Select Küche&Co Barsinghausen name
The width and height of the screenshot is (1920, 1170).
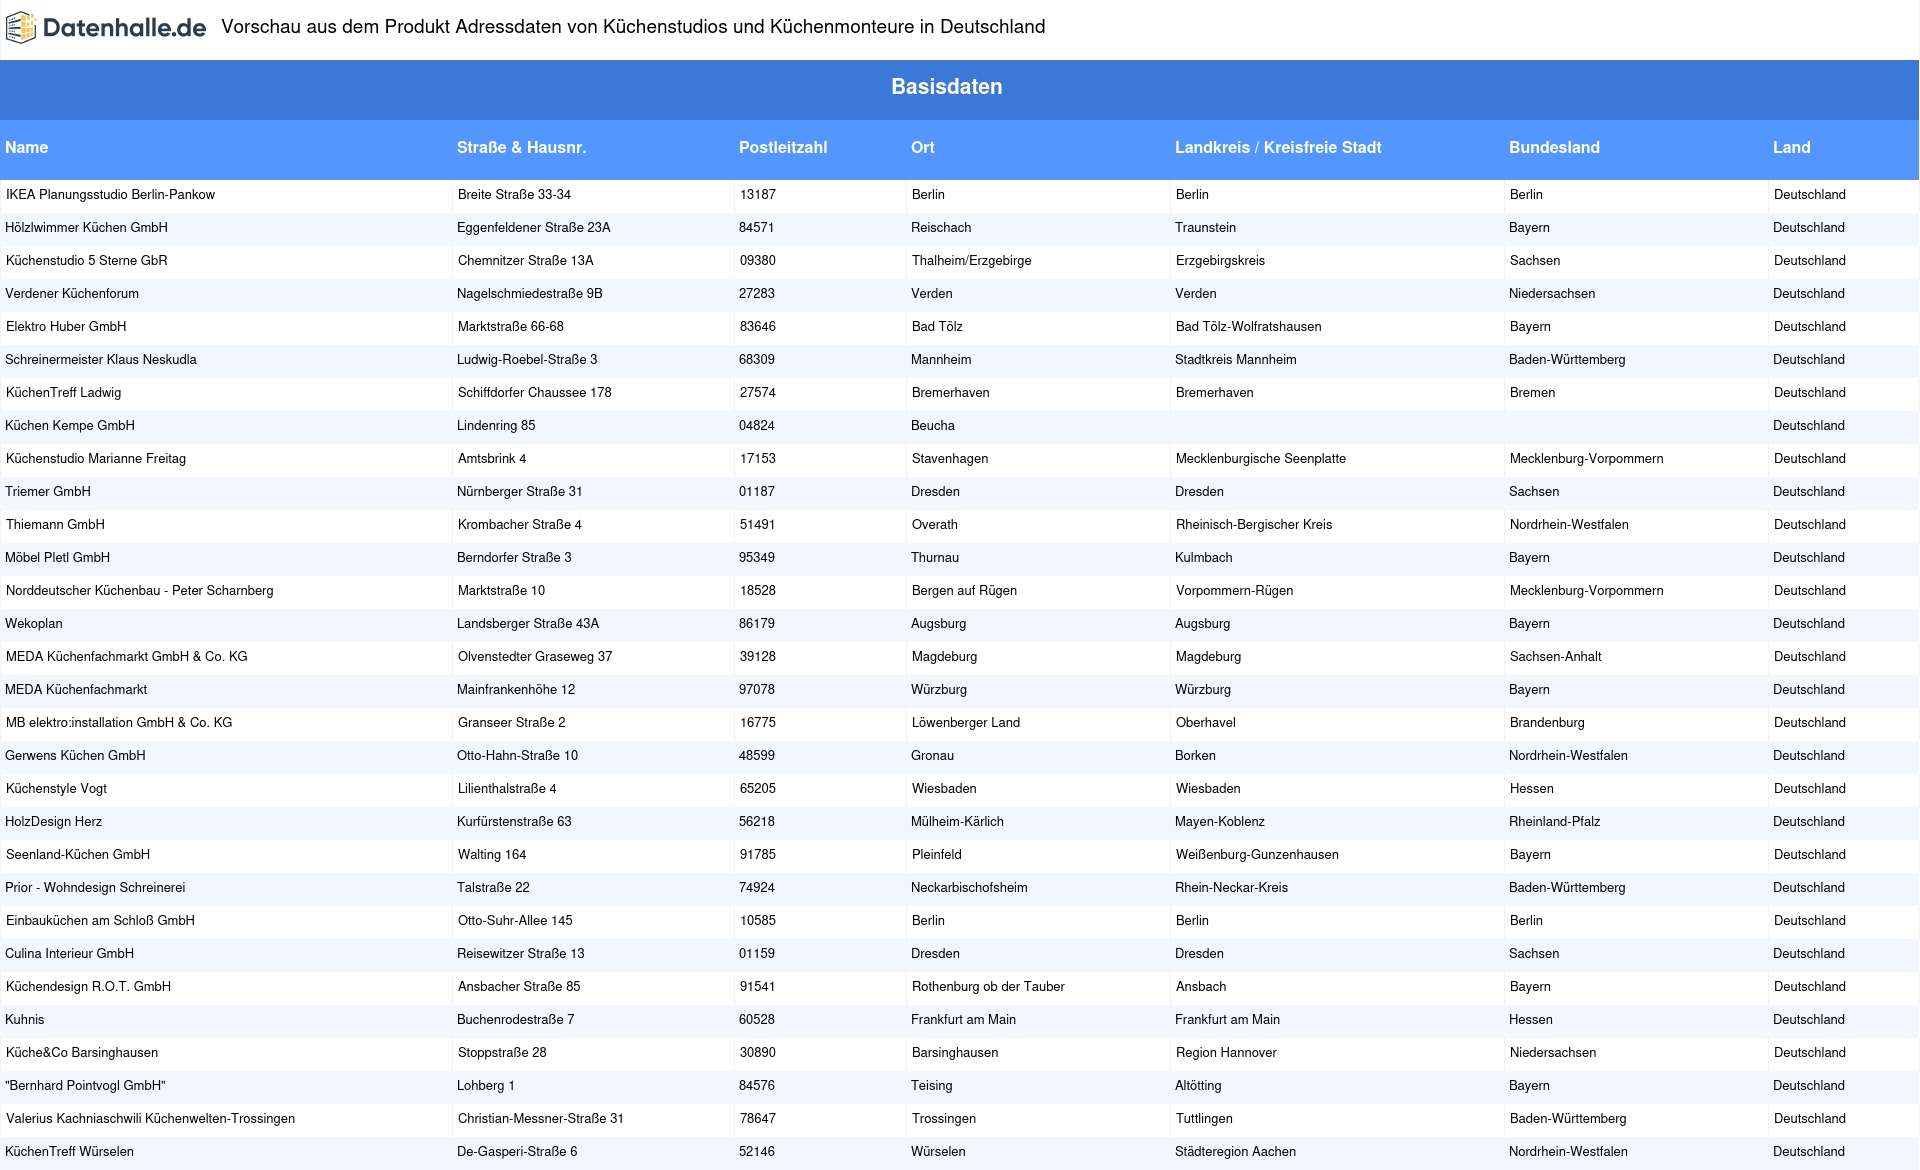[x=82, y=1053]
